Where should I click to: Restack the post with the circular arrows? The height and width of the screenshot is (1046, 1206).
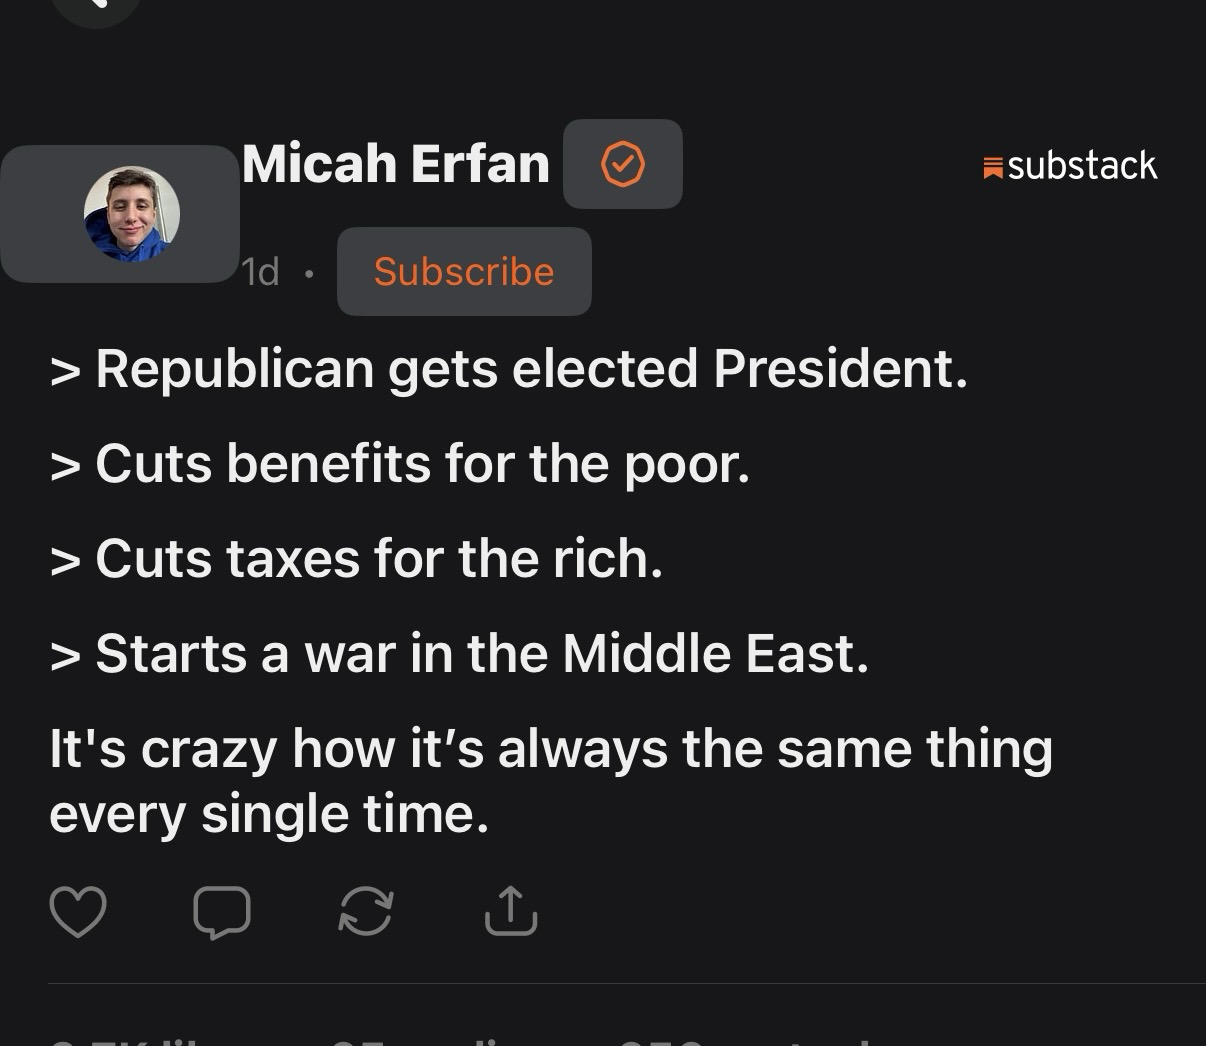(366, 911)
